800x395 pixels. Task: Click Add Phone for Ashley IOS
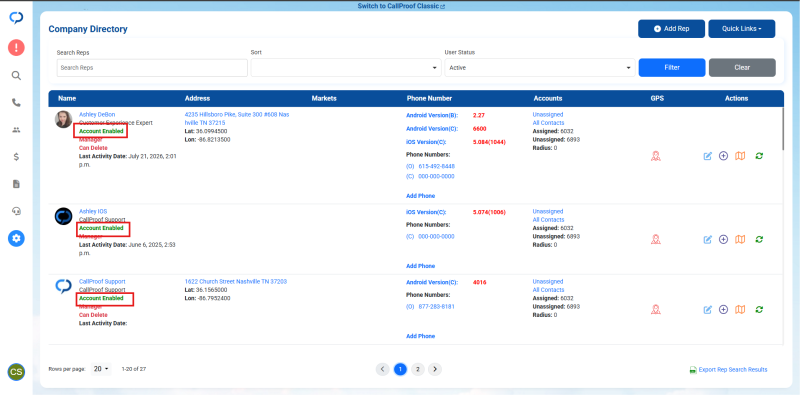point(420,266)
